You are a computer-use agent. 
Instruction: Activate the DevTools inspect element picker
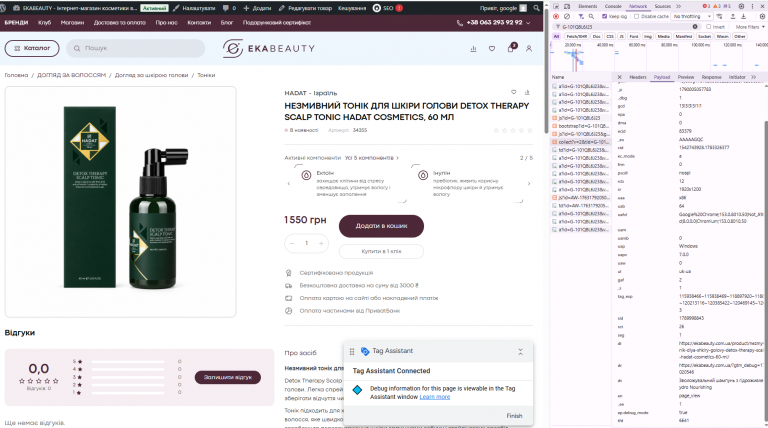[556, 6]
